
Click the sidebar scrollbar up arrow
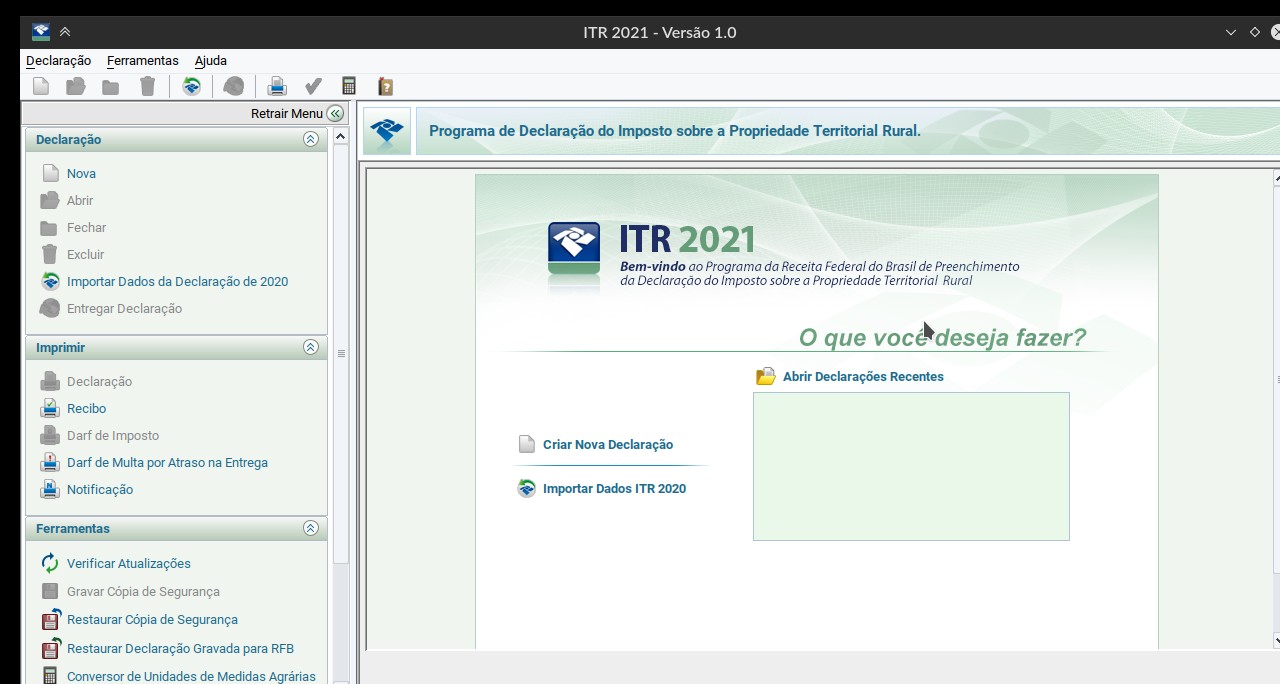click(341, 136)
